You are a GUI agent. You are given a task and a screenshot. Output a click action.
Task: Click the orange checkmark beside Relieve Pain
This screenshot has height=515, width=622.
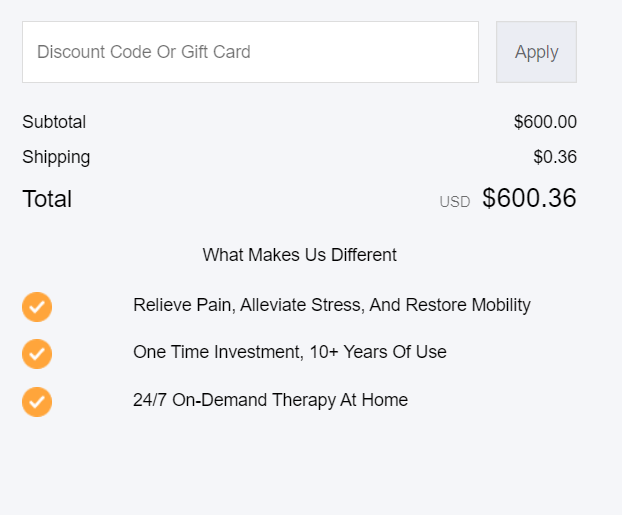[x=37, y=307]
